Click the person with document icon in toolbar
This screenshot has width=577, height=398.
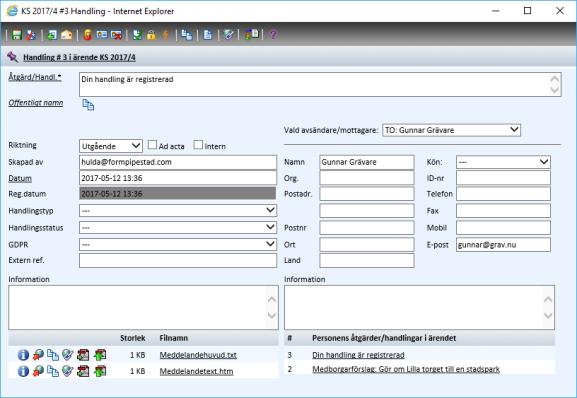click(252, 35)
